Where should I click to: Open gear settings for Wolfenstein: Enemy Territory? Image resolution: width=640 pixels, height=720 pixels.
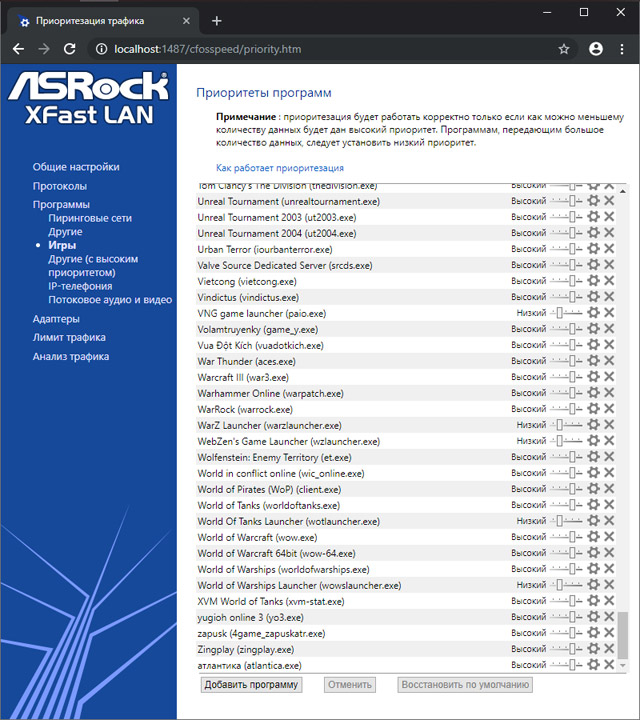pyautogui.click(x=594, y=457)
